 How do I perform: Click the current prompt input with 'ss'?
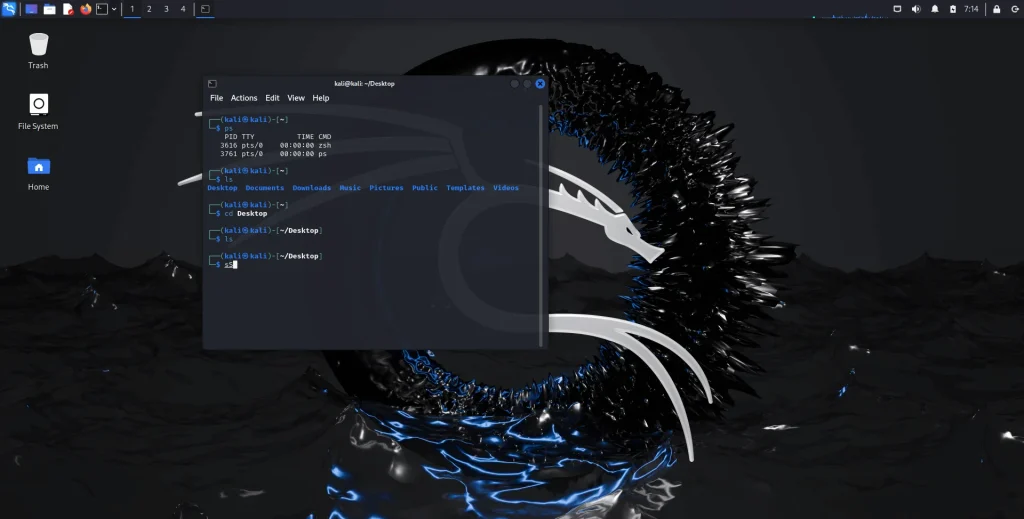[229, 264]
